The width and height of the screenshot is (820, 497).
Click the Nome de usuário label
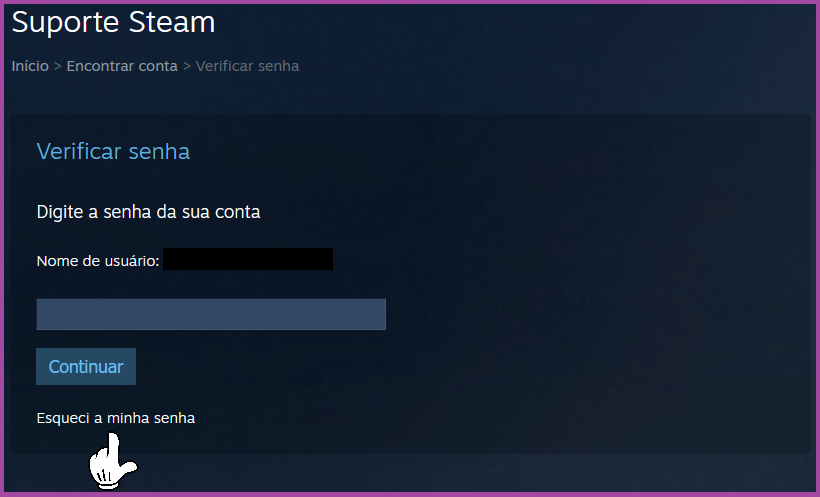coord(98,261)
